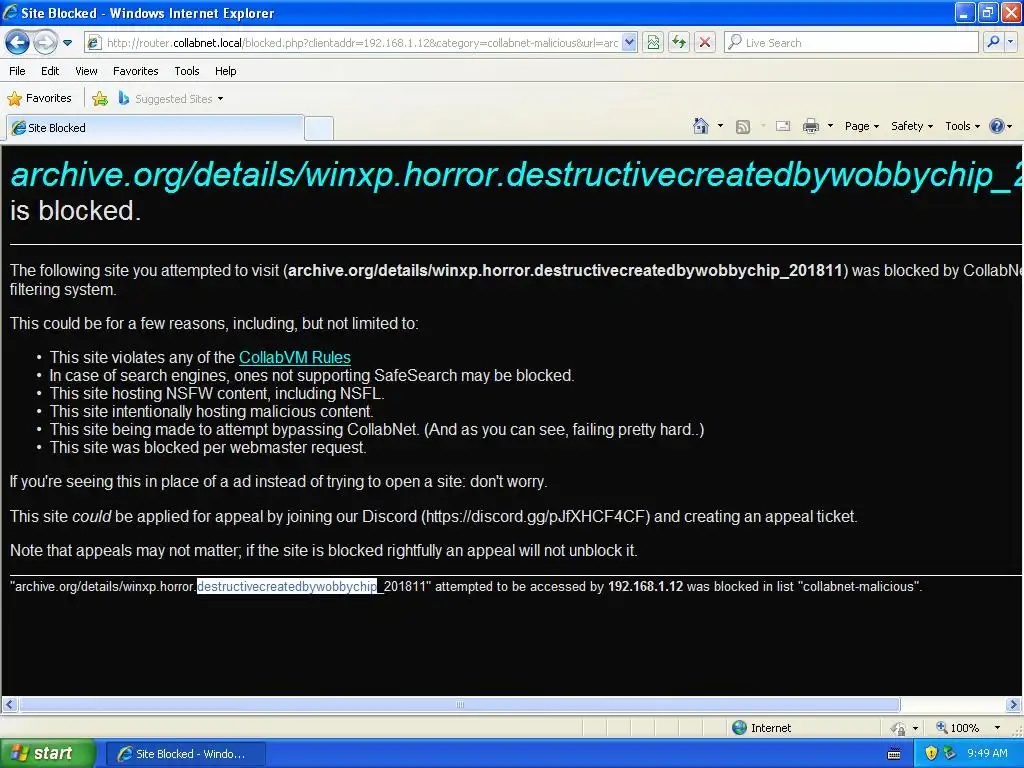The width and height of the screenshot is (1024, 768).
Task: Click the search magnifier button
Action: coord(993,43)
